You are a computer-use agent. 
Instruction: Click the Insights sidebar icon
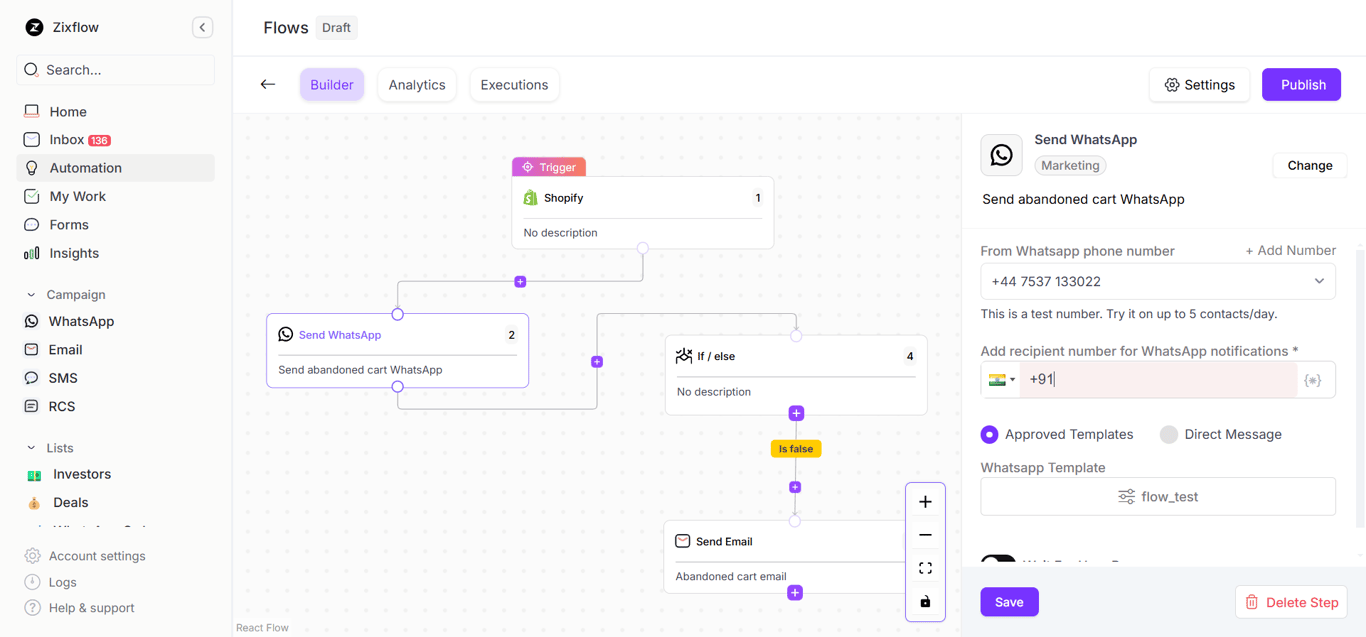point(31,253)
